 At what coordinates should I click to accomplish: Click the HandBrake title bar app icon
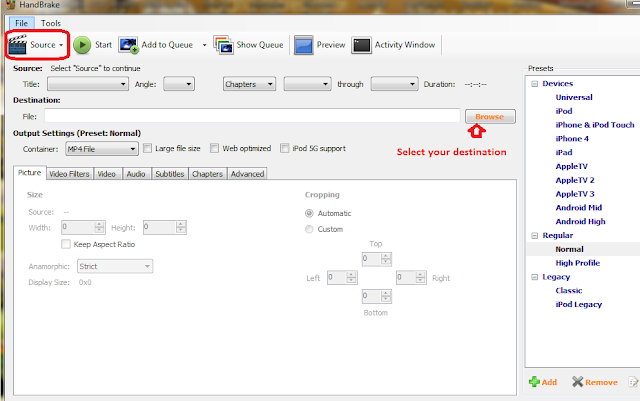pyautogui.click(x=11, y=5)
